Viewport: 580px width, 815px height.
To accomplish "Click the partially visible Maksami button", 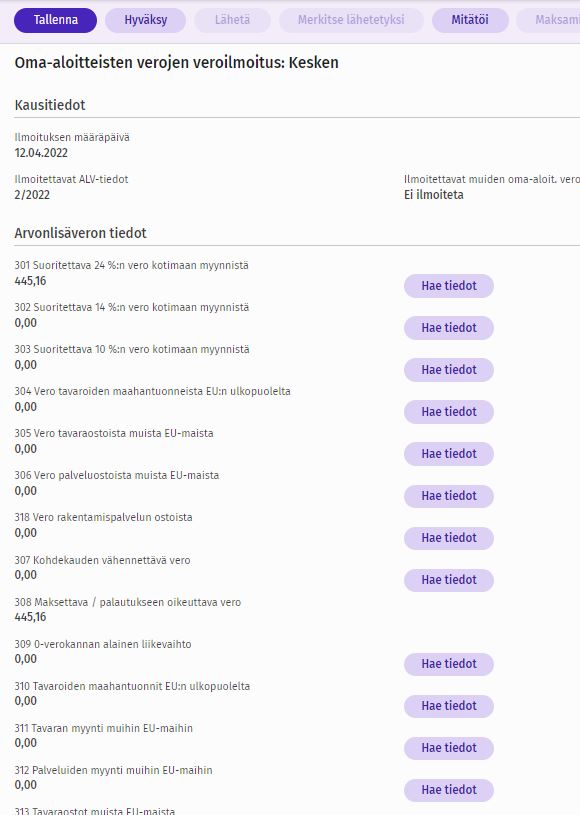I will click(549, 20).
